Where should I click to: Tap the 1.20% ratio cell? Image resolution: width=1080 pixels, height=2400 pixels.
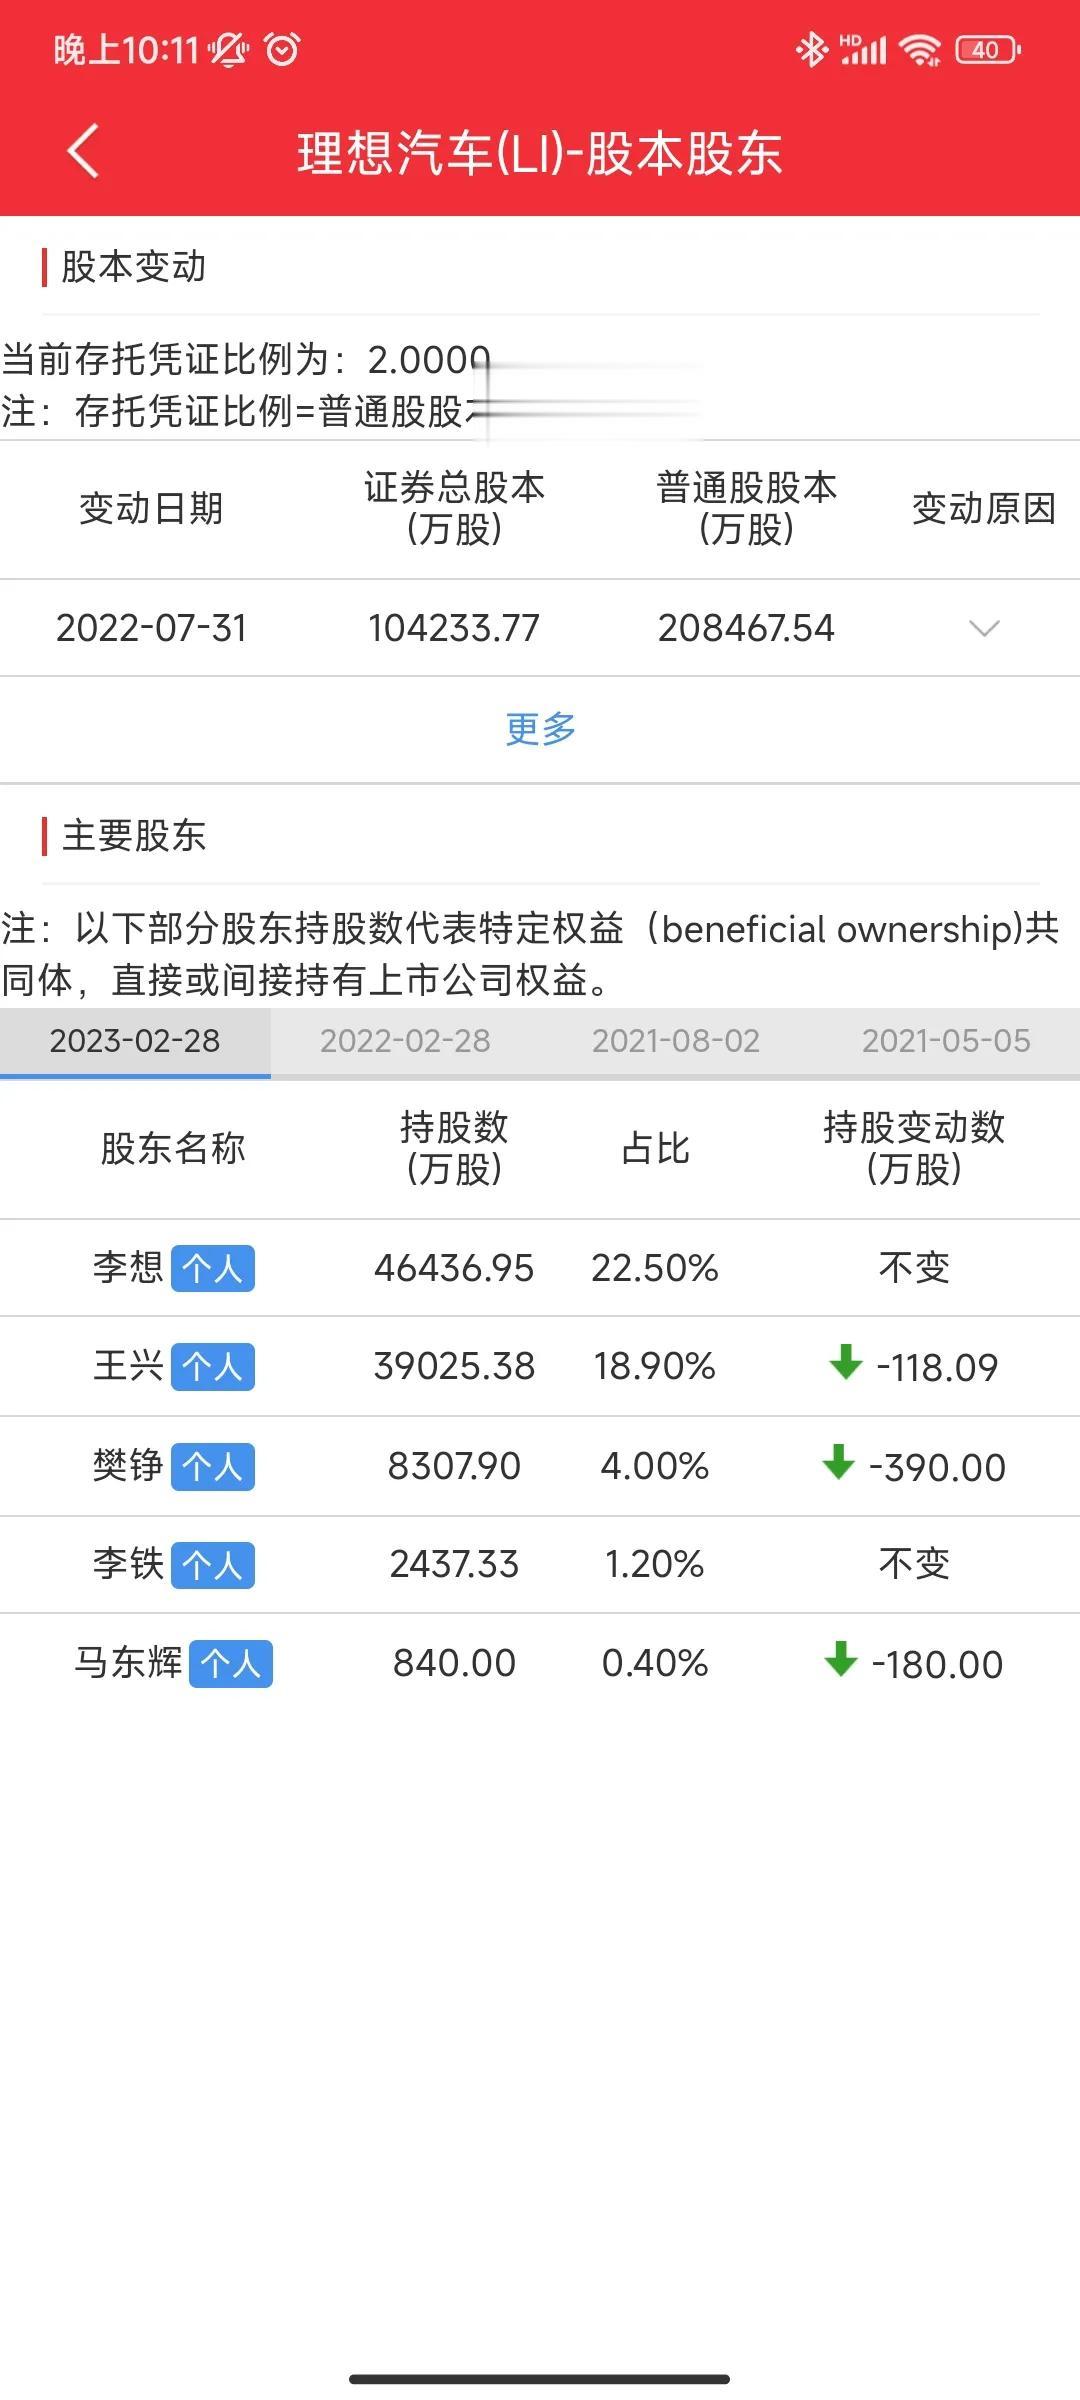(x=655, y=1564)
